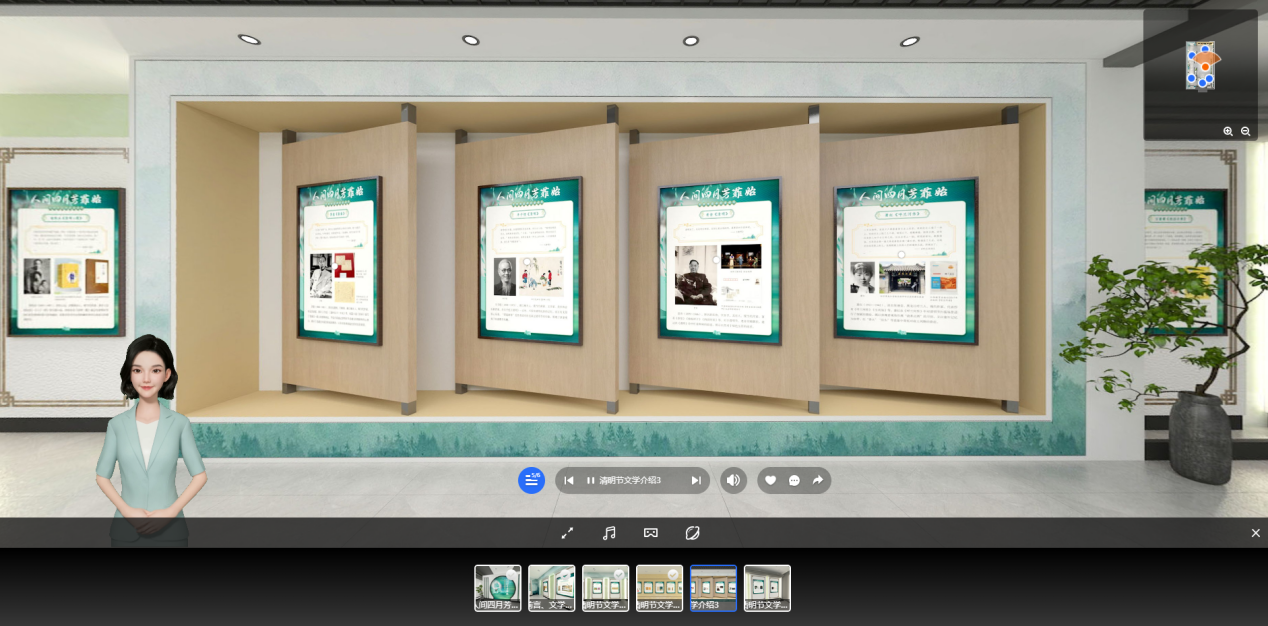The width and height of the screenshot is (1268, 626).
Task: Toggle background music note icon
Action: 609,533
